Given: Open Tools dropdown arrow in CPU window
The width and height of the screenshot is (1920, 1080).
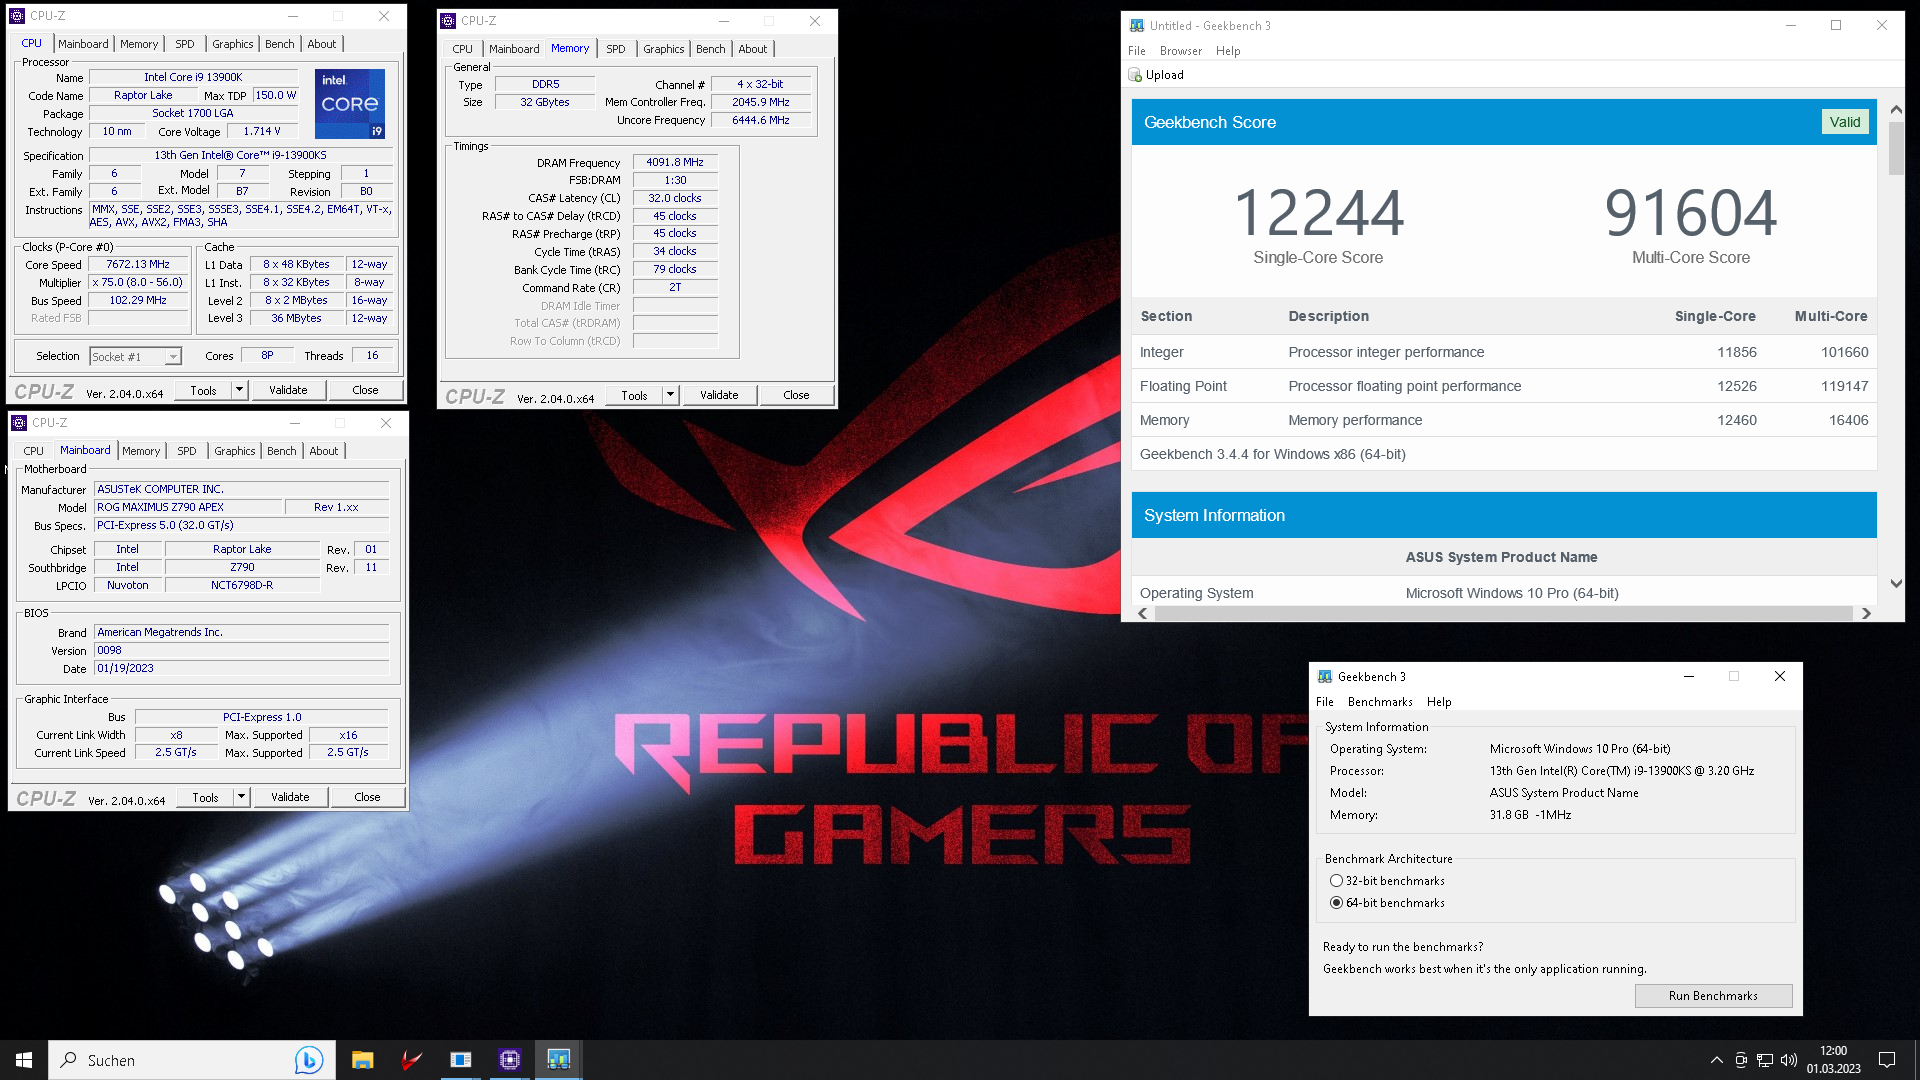Looking at the screenshot, I should (239, 390).
